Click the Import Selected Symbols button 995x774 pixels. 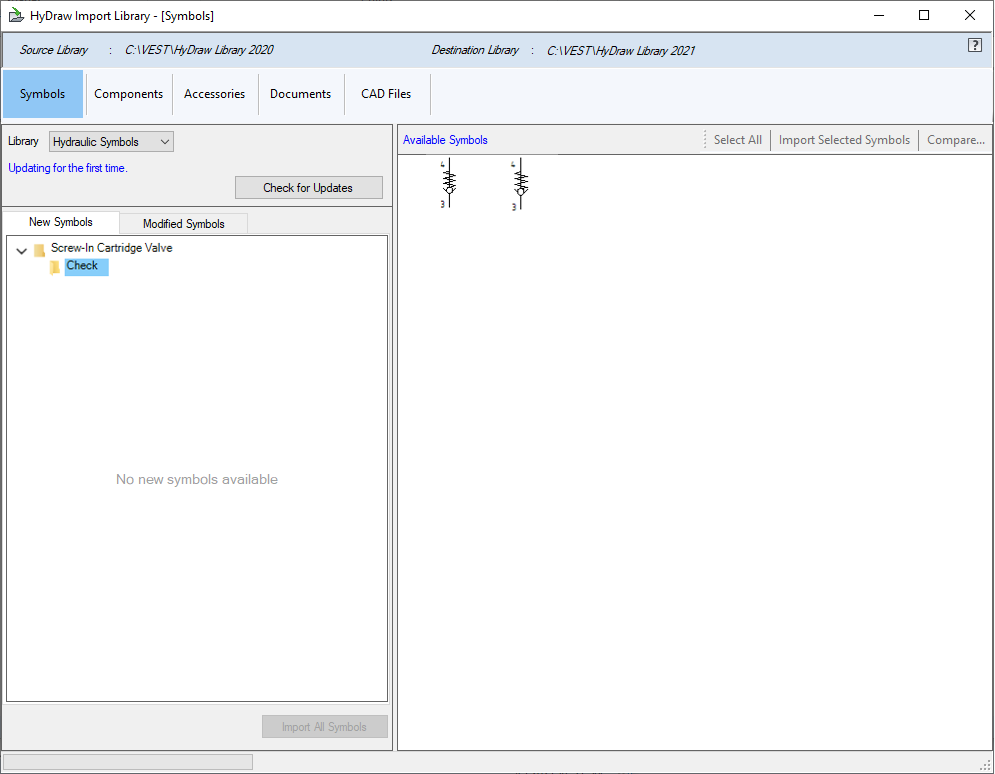[843, 139]
